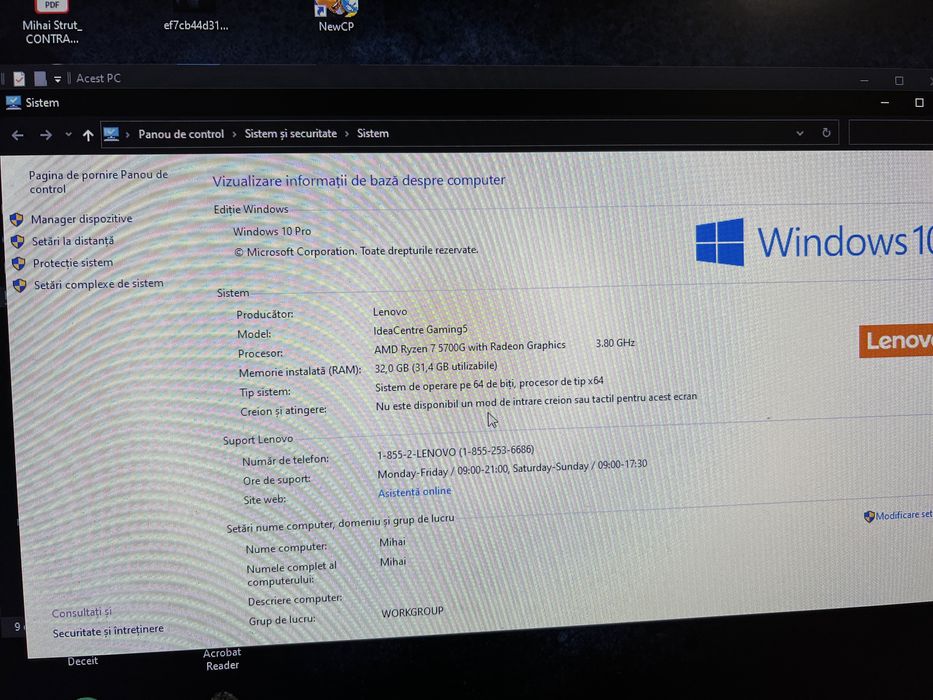The image size is (933, 700).
Task: Click the Vizualizare informații de bază heading
Action: [359, 180]
